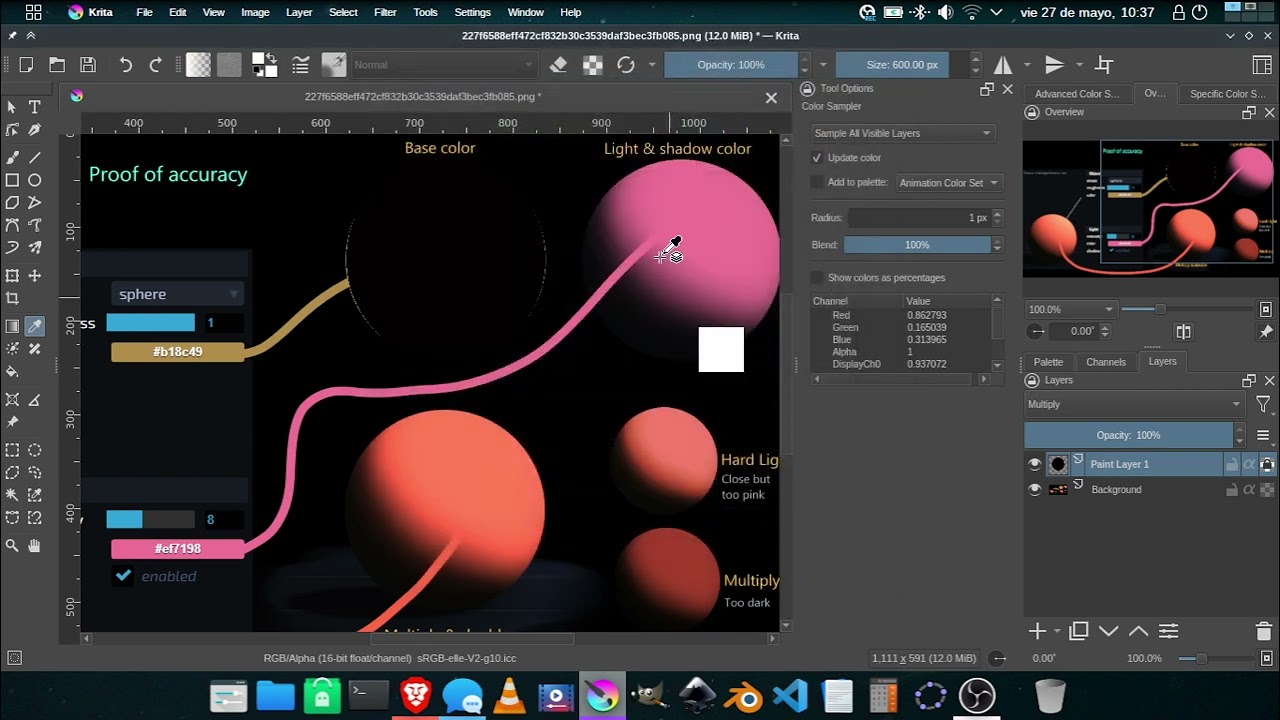Open the Sample All Visible Layers dropdown
1280x720 pixels.
902,133
